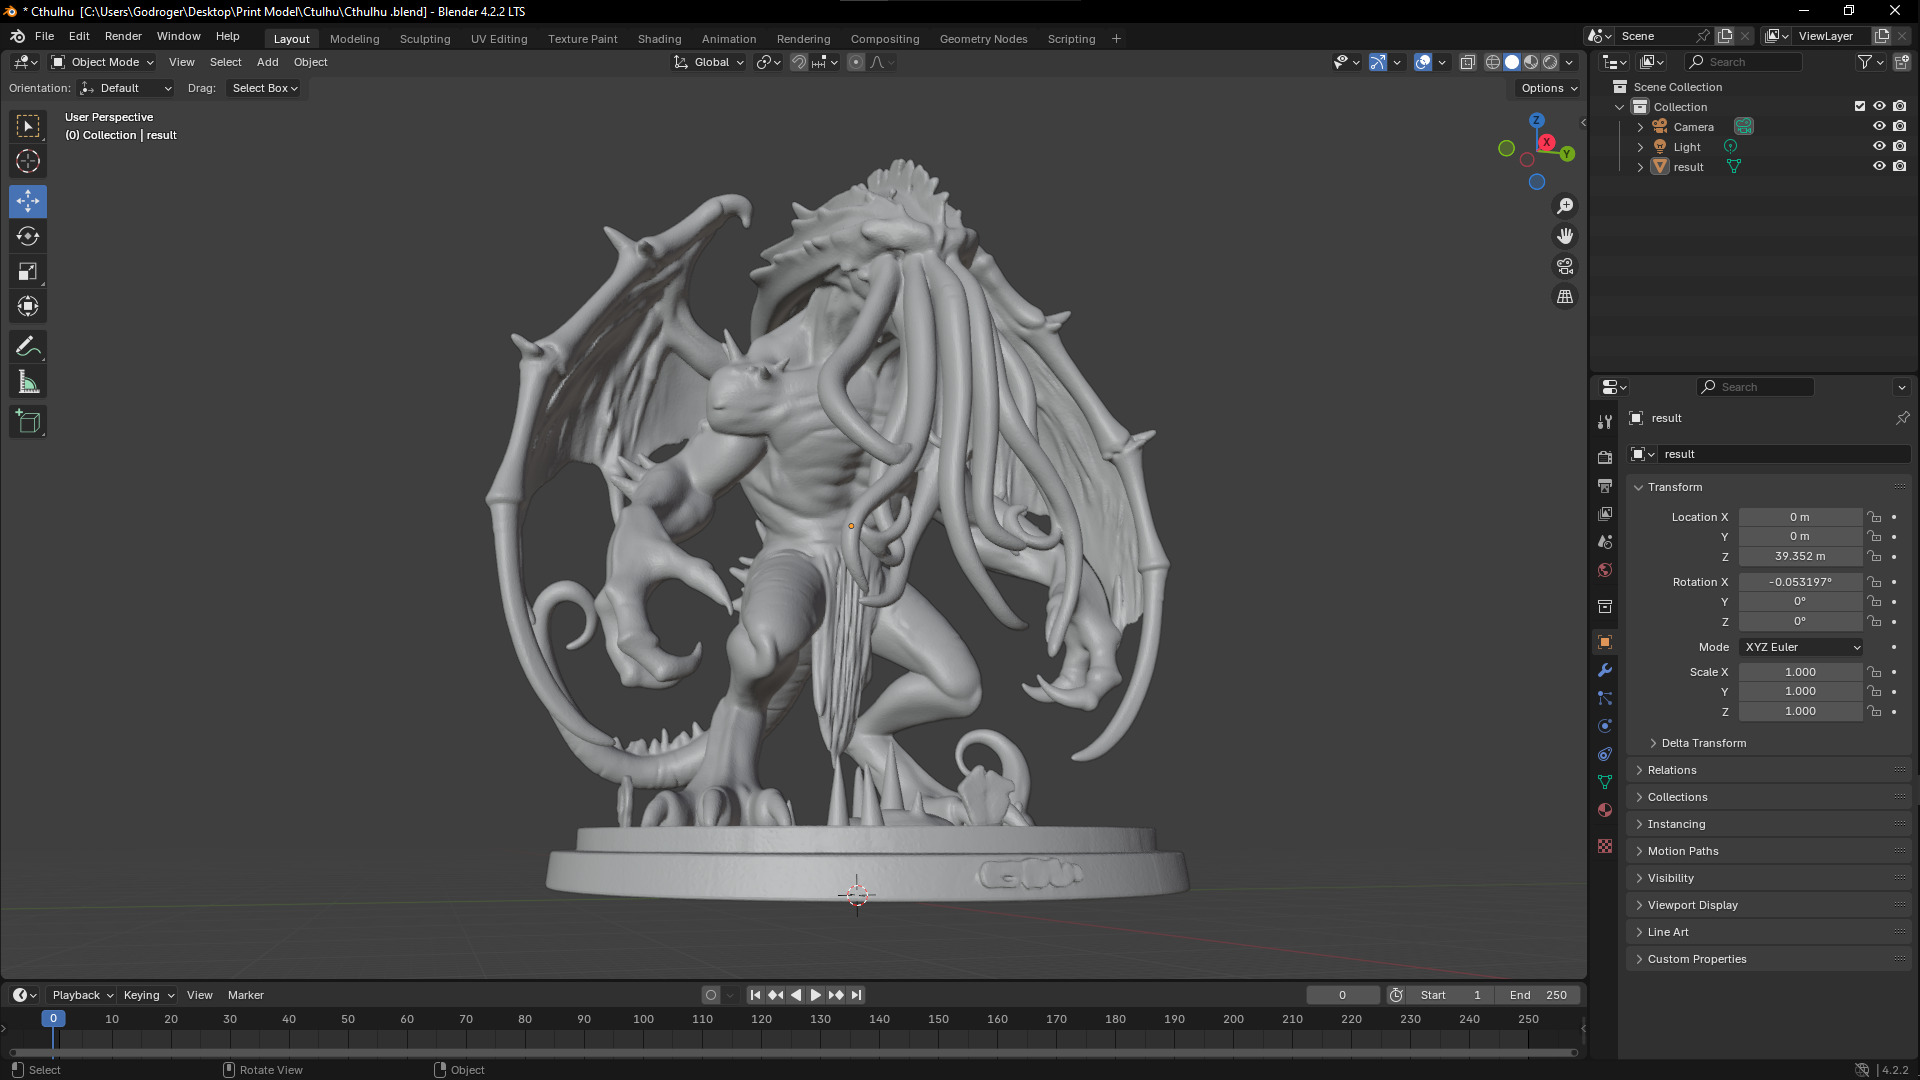Click the Rotation X value field
Screen dimensions: 1920x1080
[1800, 582]
